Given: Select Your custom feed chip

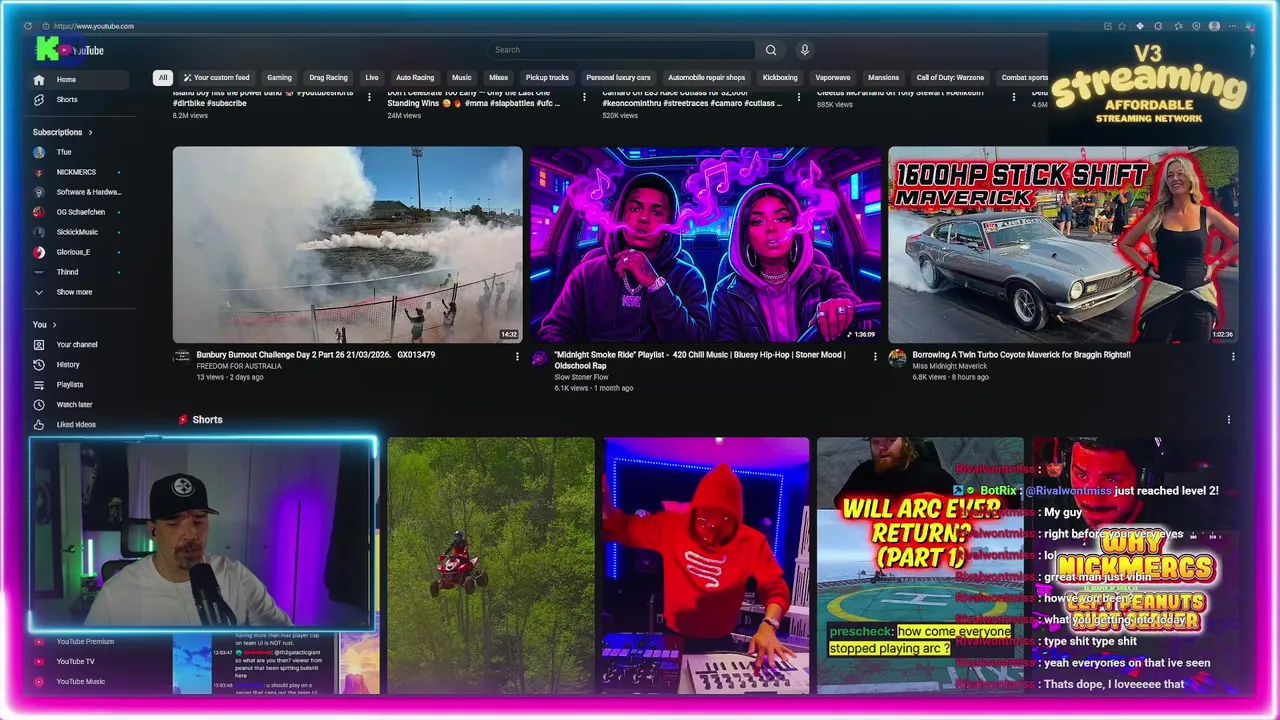Looking at the screenshot, I should pyautogui.click(x=216, y=78).
